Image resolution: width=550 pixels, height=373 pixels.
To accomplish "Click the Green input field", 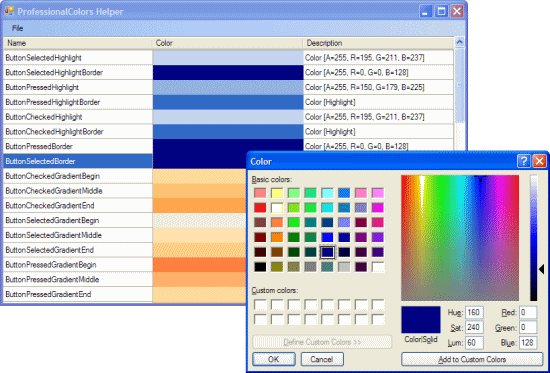I will pos(528,328).
